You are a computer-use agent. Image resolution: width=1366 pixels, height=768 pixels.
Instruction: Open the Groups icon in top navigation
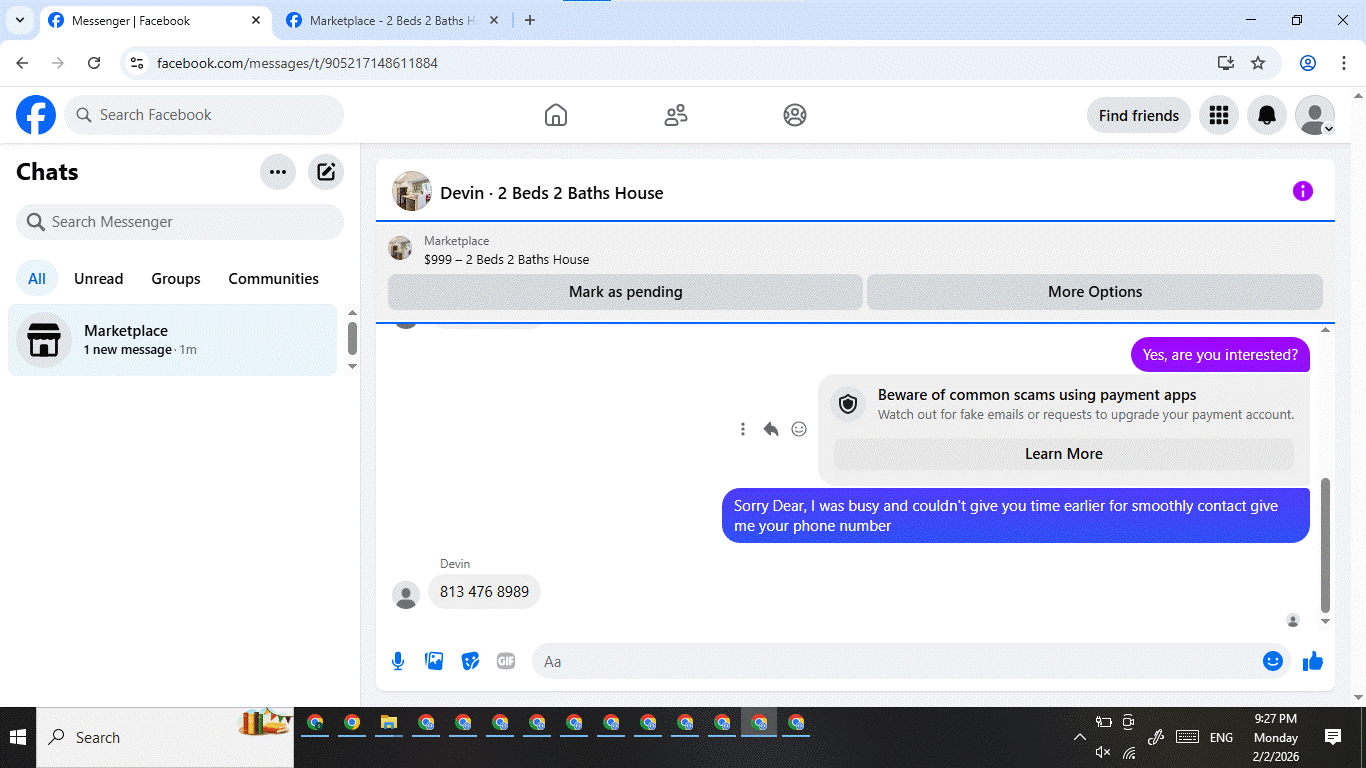795,115
